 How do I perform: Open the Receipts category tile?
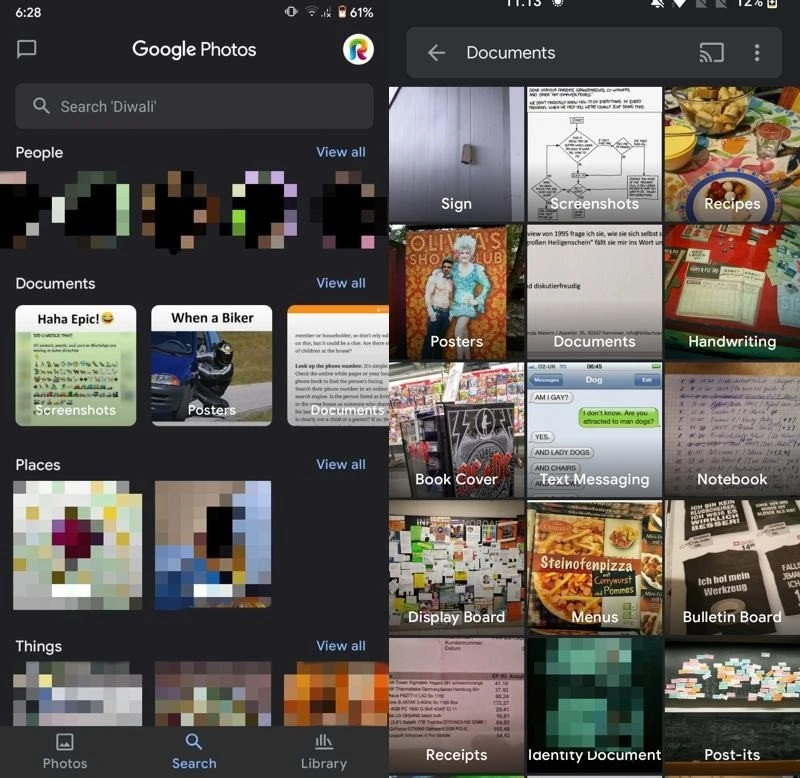pos(456,705)
